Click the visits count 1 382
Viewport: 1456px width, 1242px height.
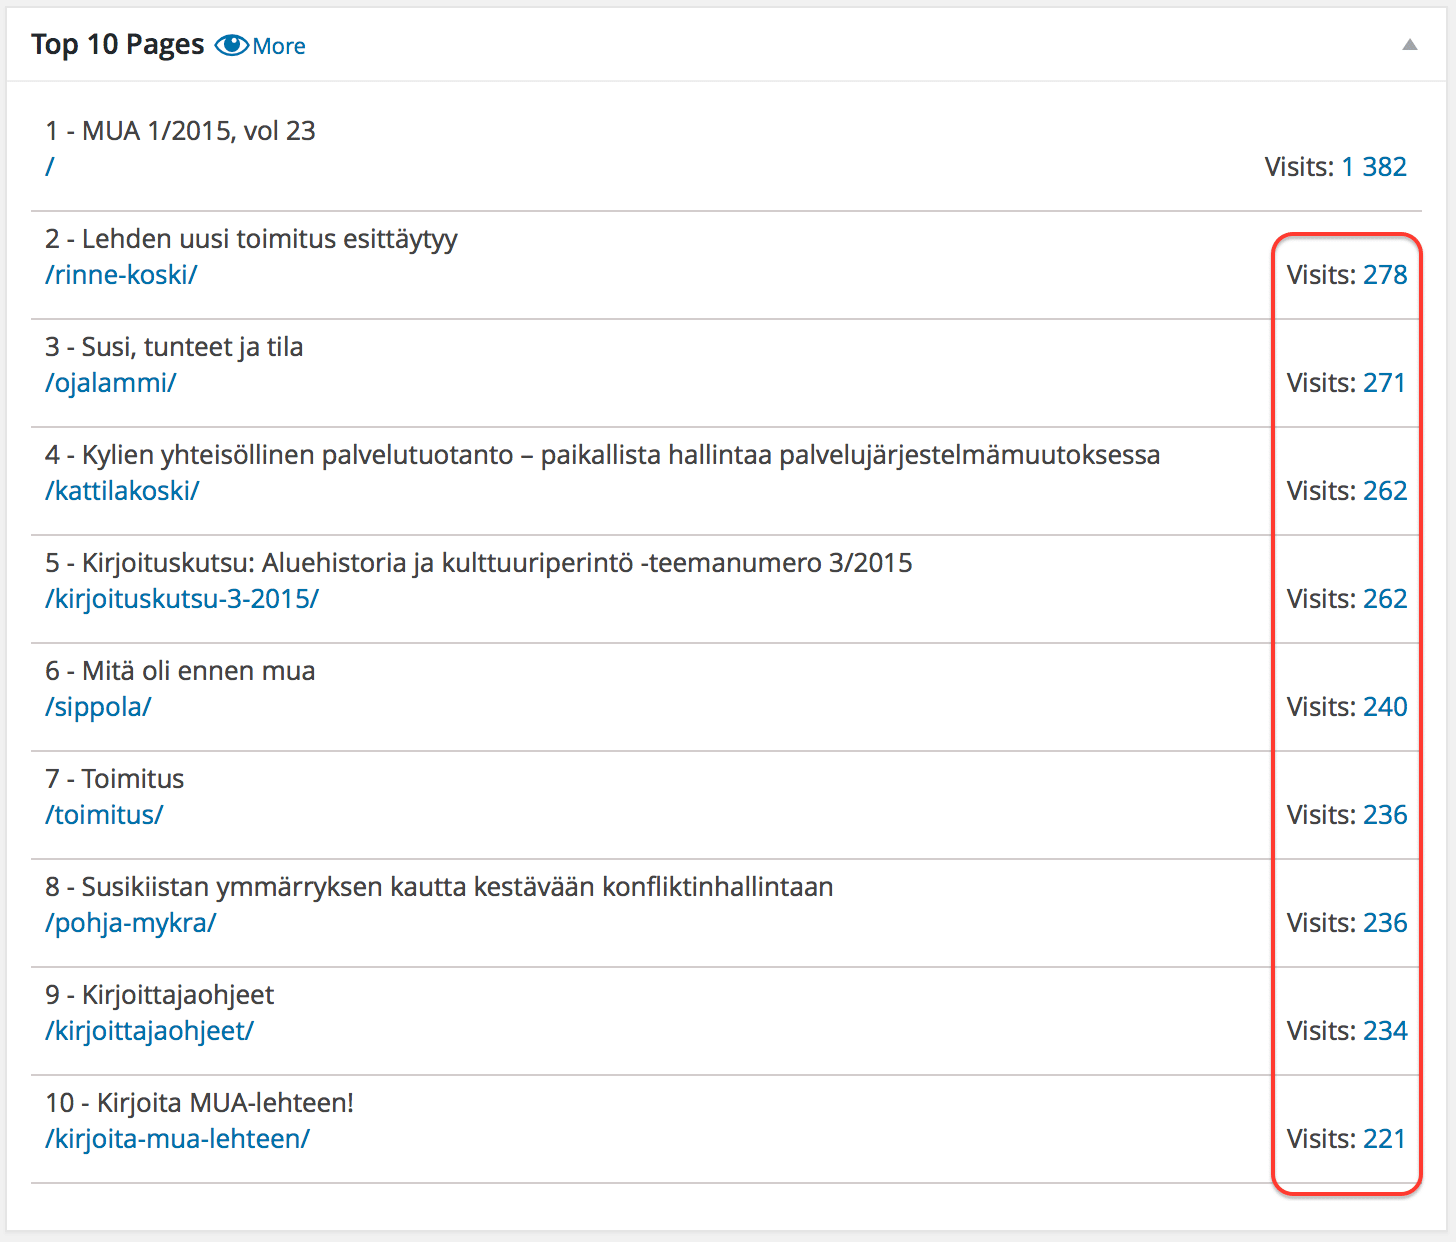(x=1374, y=166)
